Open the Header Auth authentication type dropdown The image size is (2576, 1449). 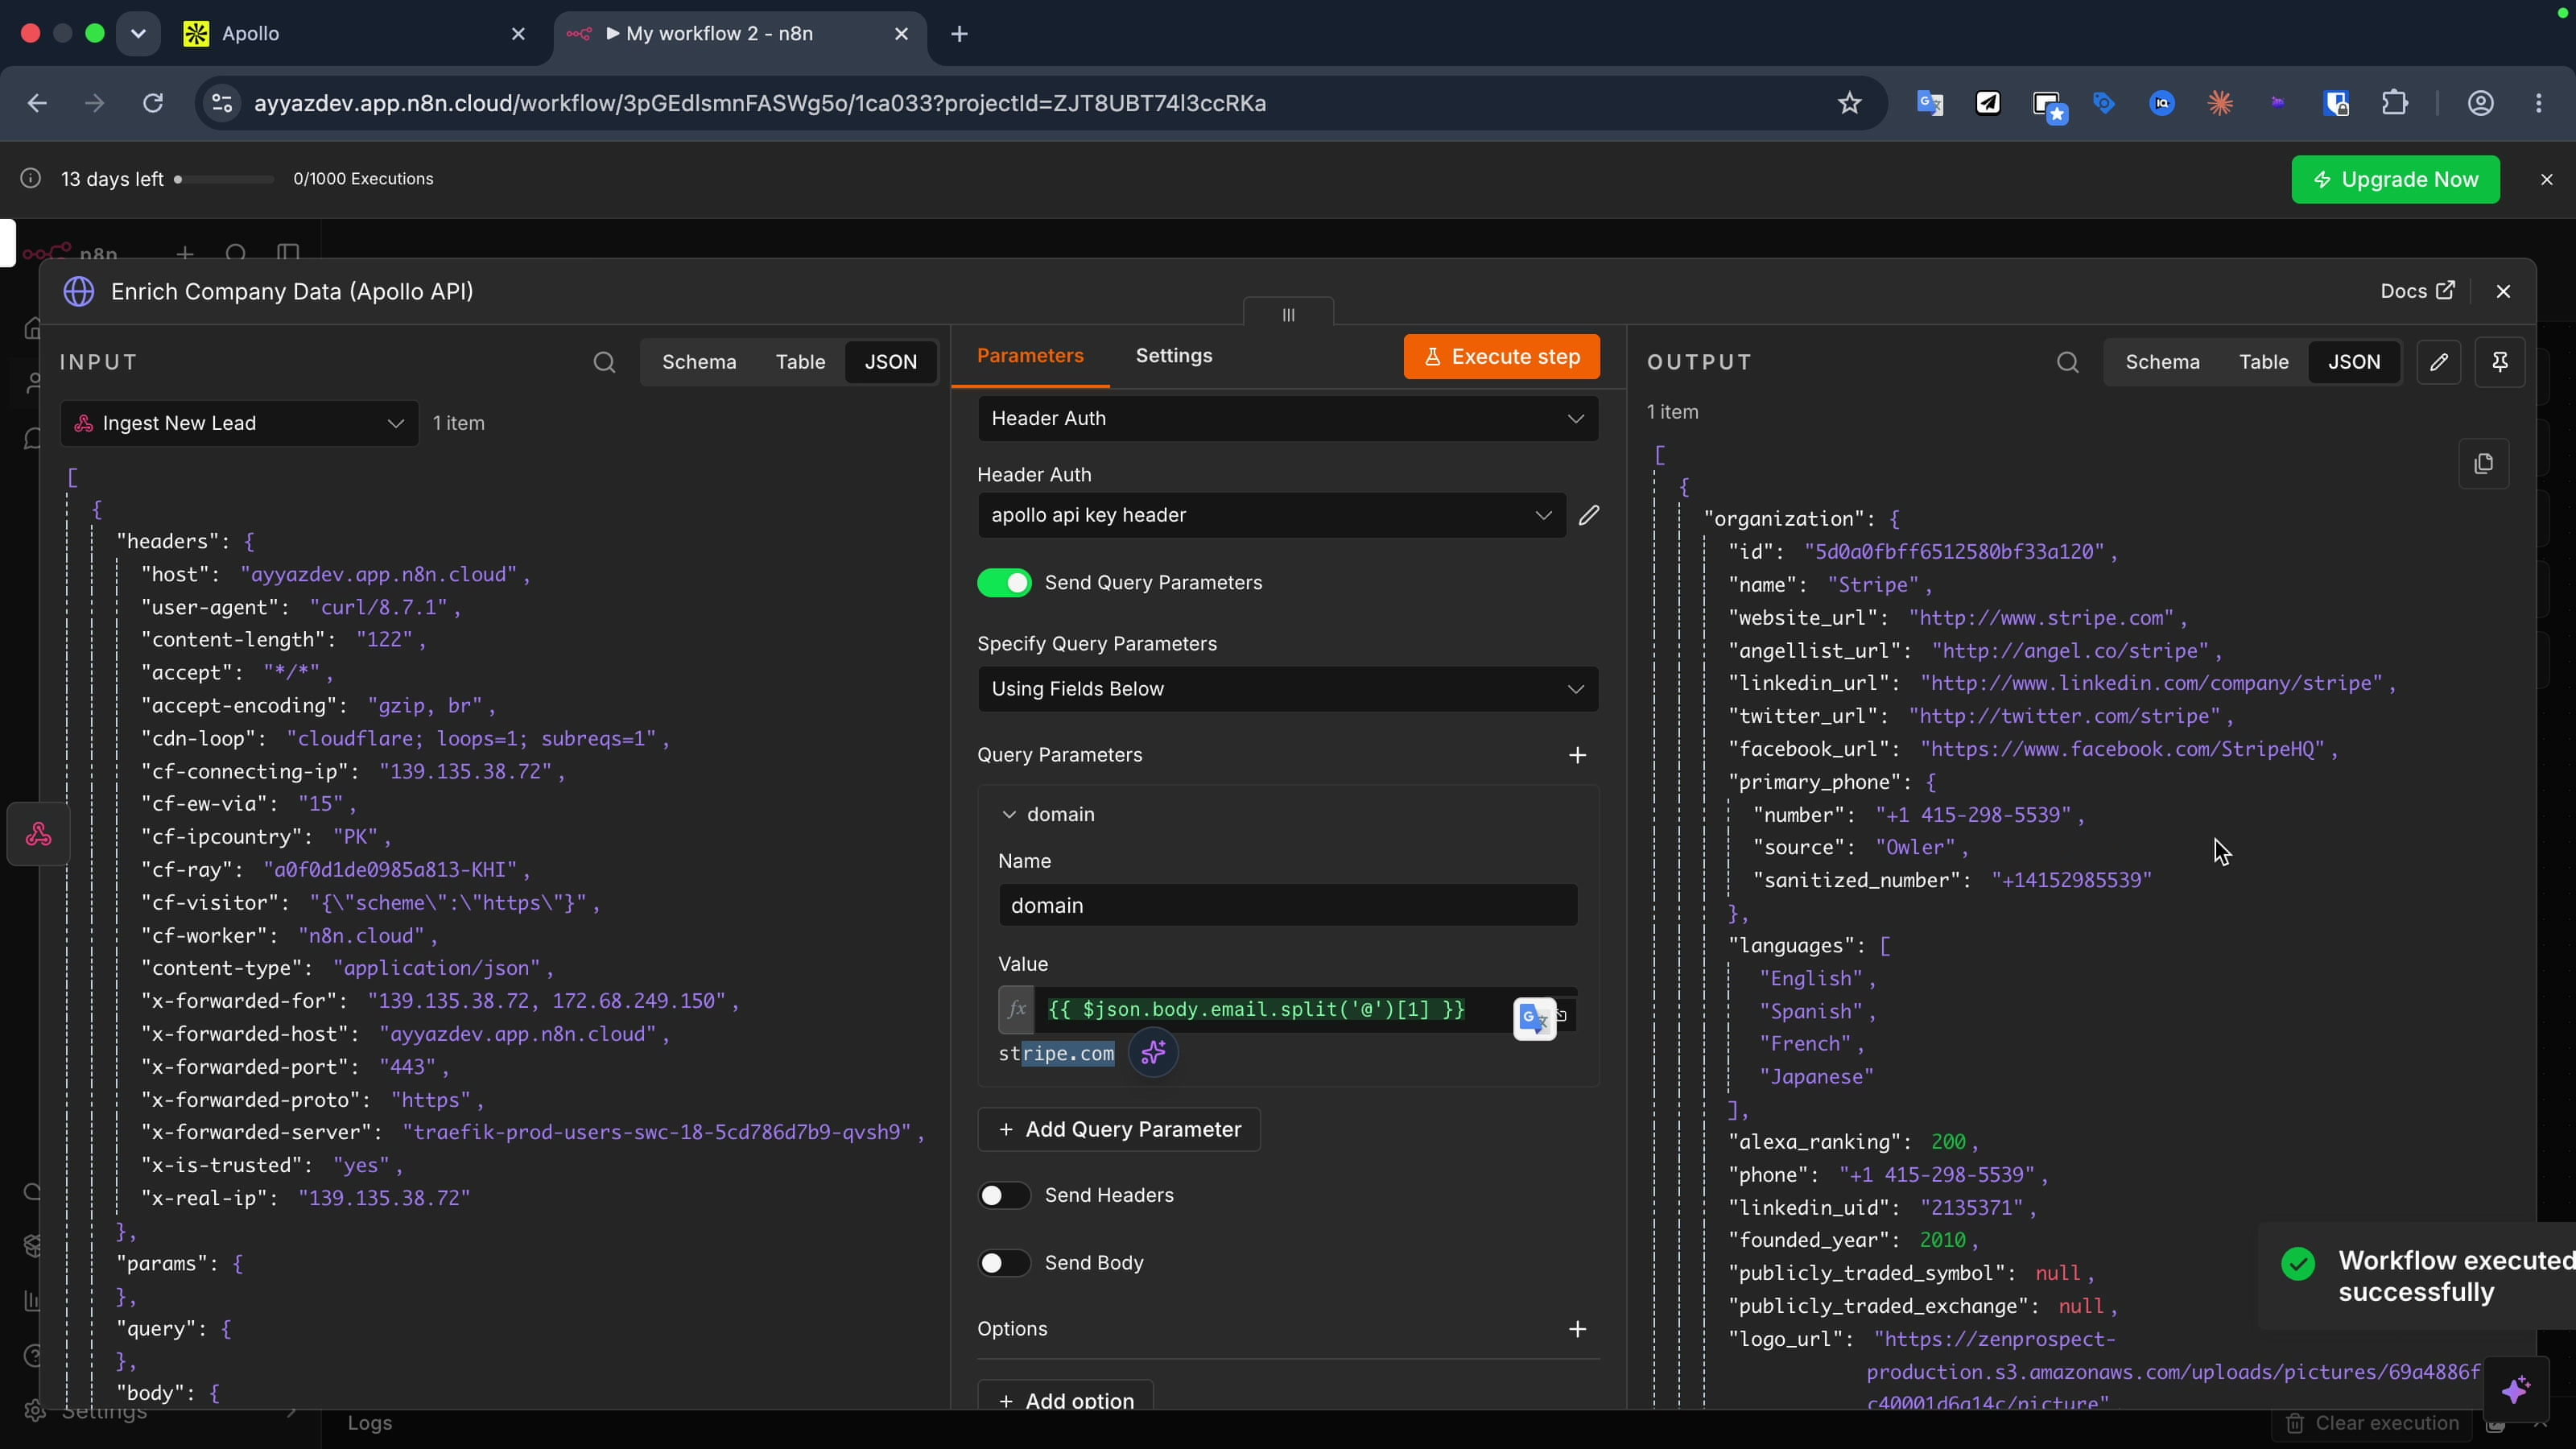[1287, 419]
